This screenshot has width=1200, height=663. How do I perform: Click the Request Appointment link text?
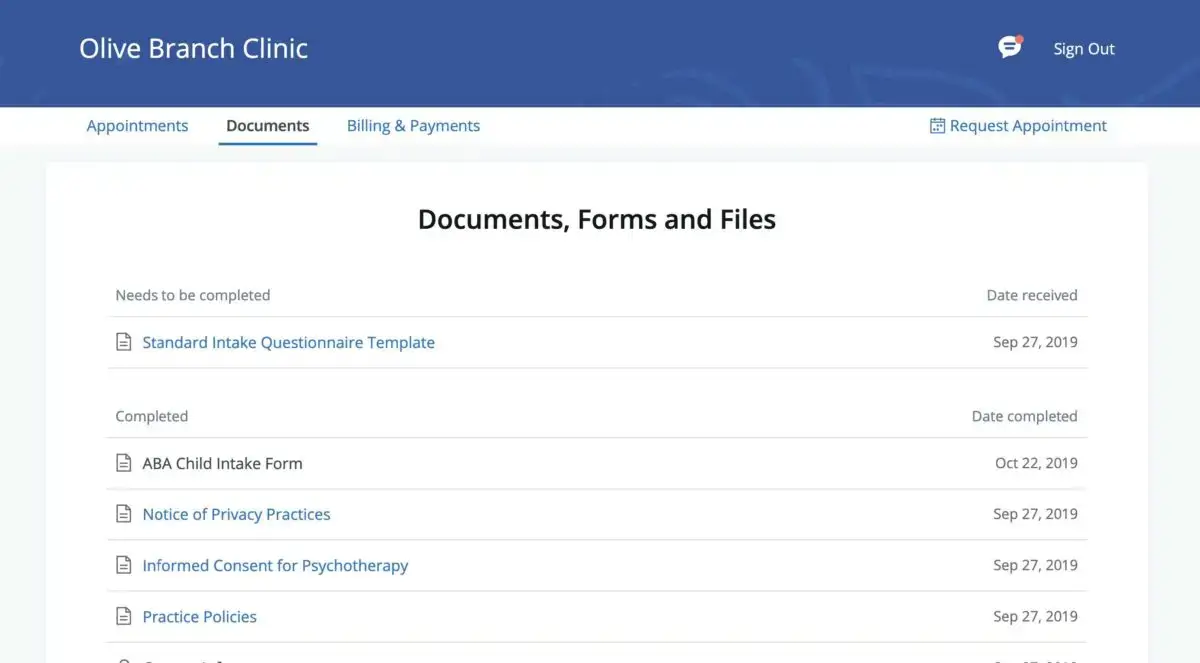pyautogui.click(x=1028, y=126)
